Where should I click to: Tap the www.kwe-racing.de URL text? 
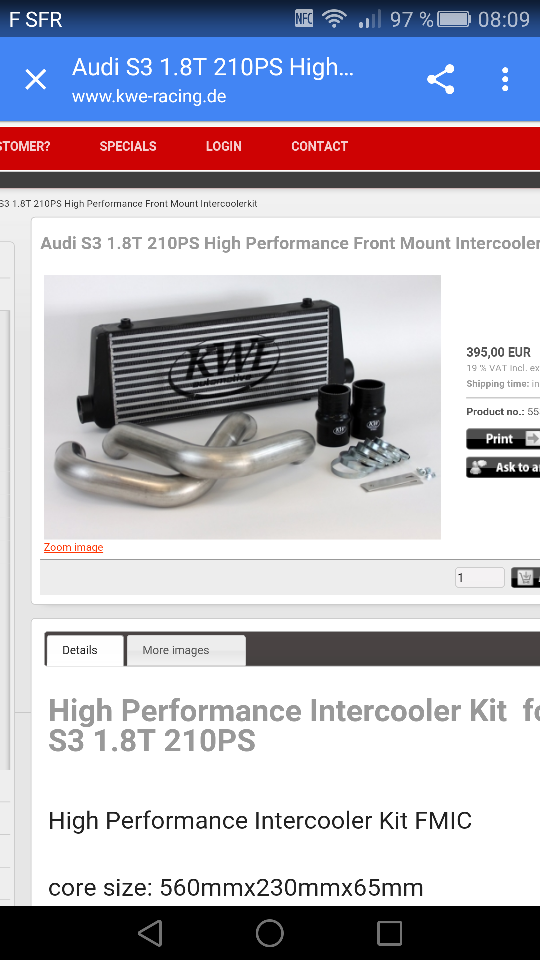(x=149, y=97)
